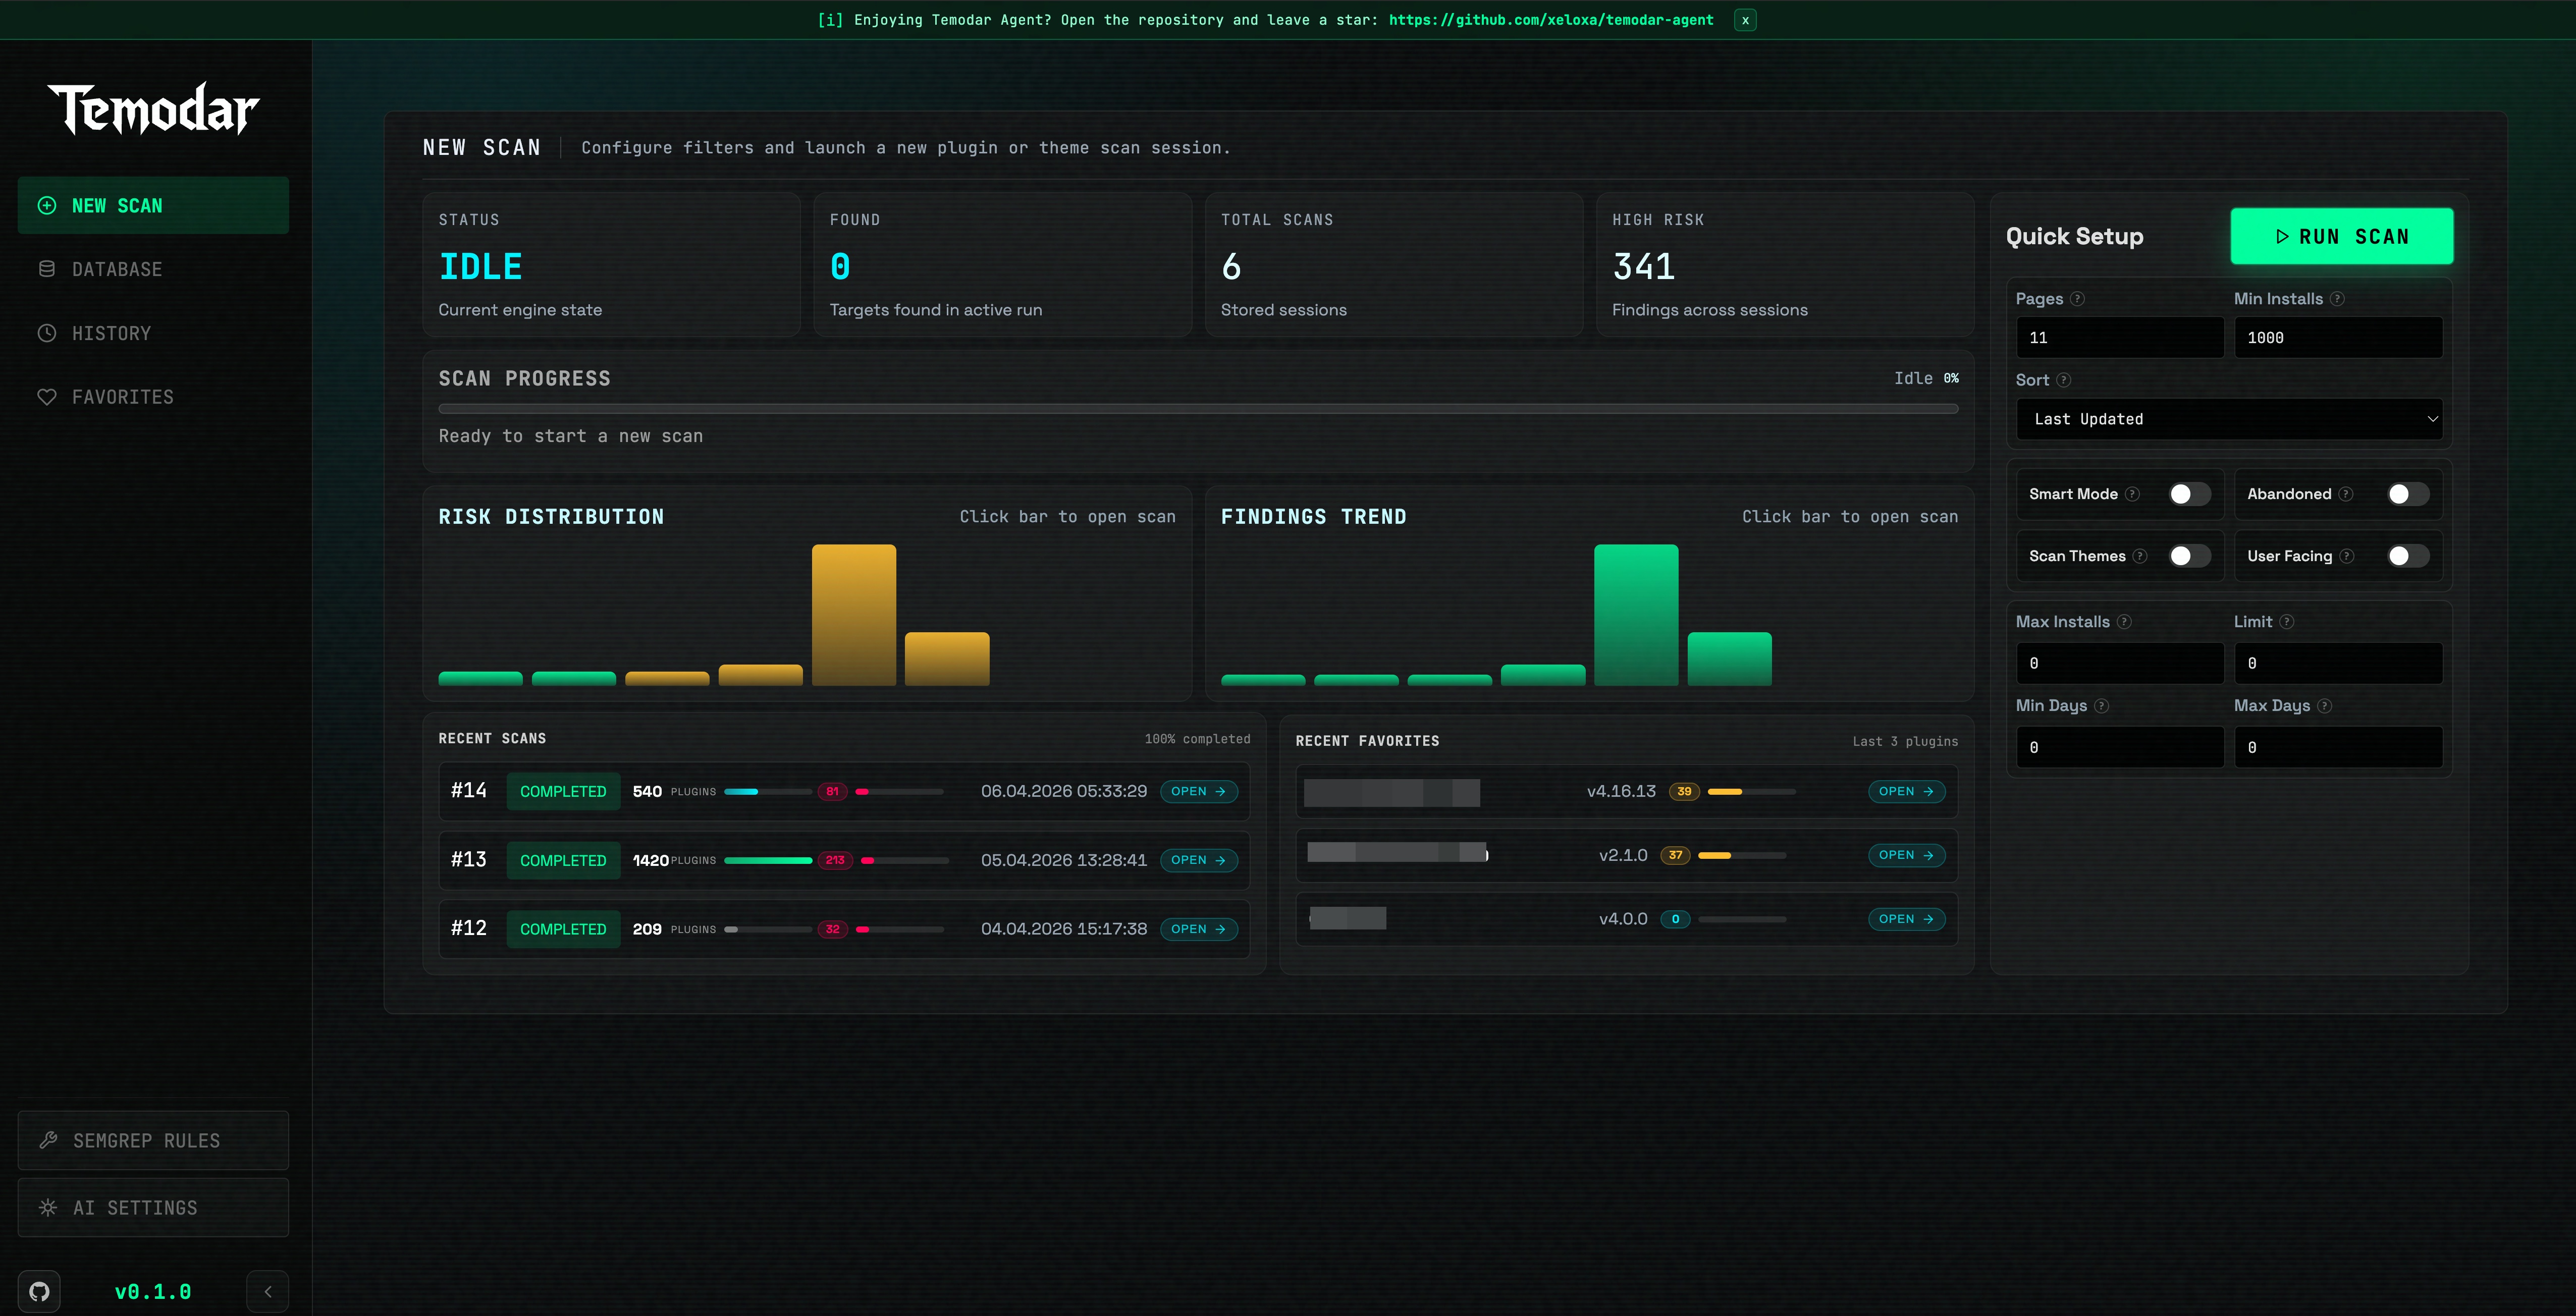Open scan #13 from Recent Scans

1198,859
